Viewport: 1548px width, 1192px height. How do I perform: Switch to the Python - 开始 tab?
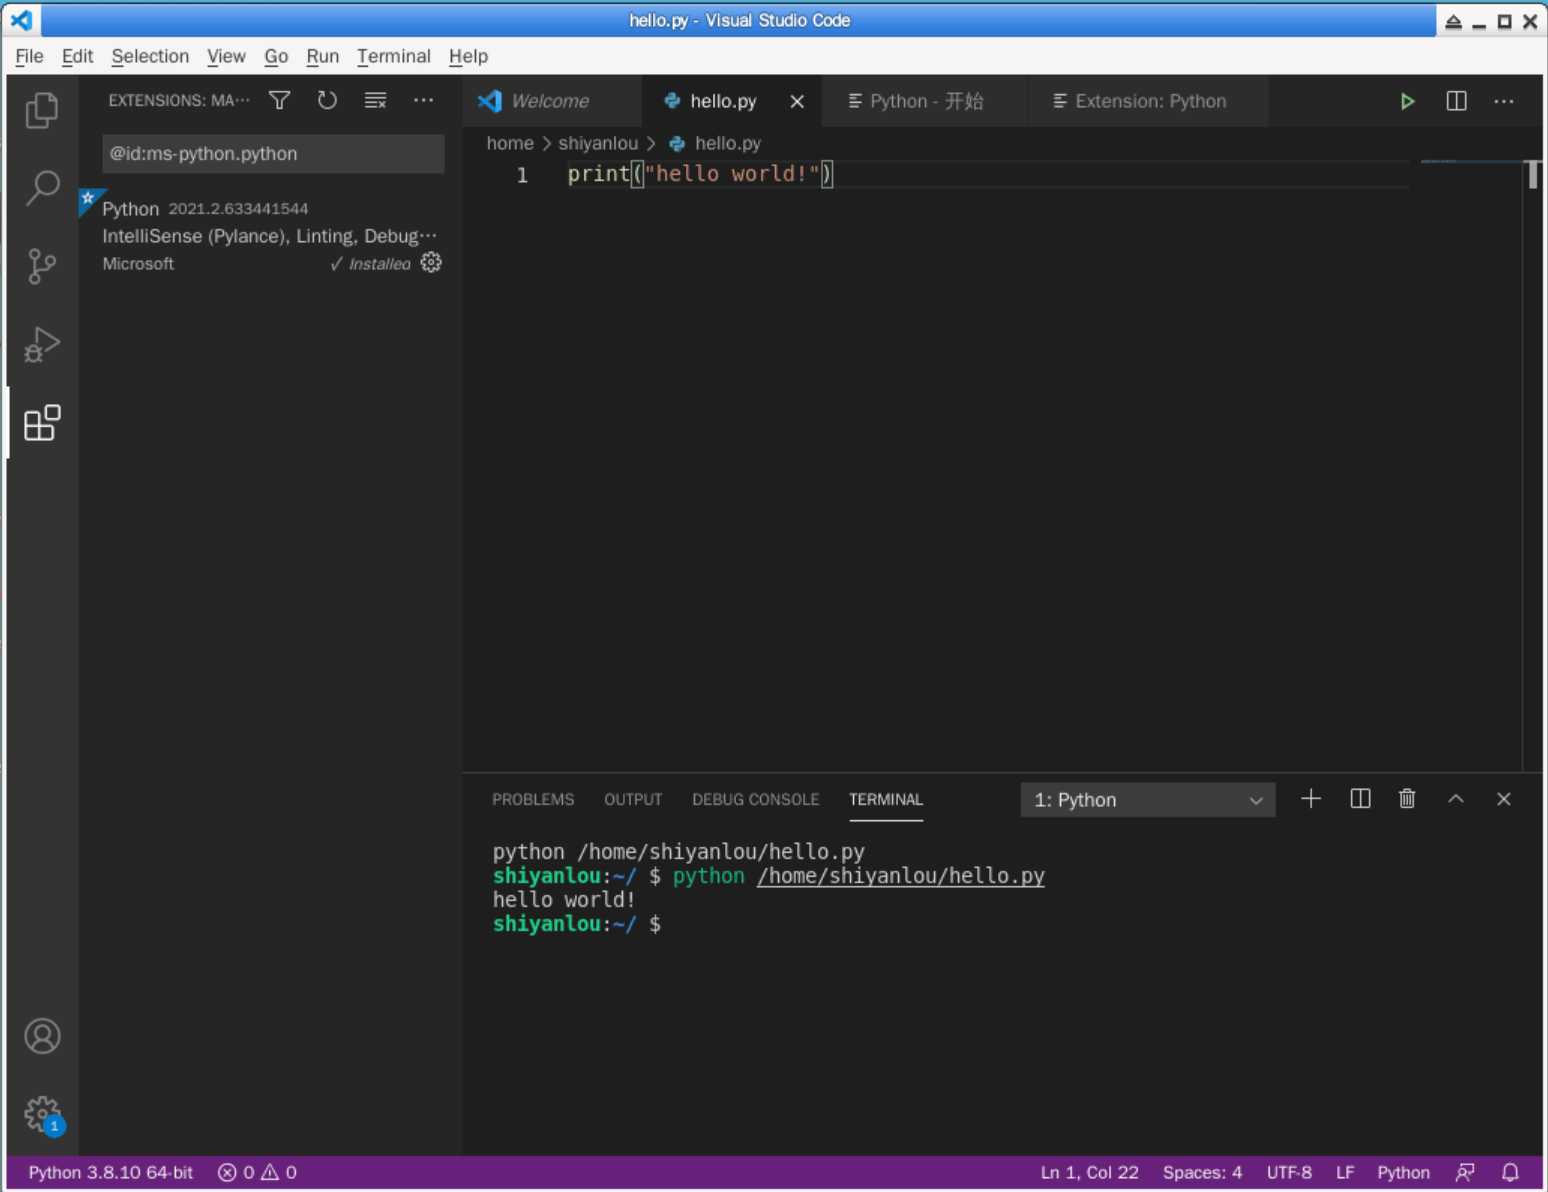926,101
